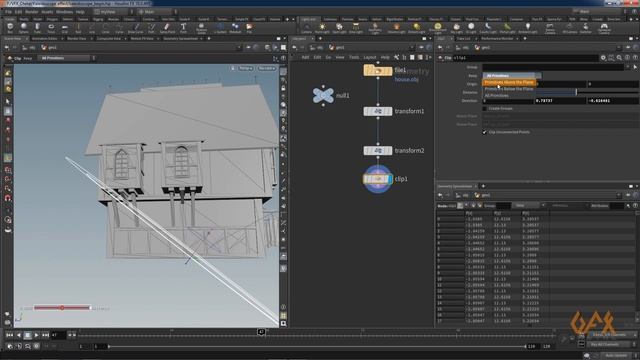Open the Add menu in network editor

click(x=305, y=58)
